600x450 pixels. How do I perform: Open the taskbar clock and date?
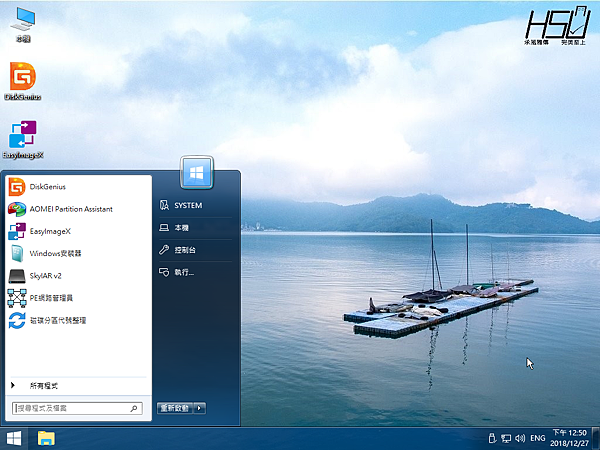click(x=569, y=438)
